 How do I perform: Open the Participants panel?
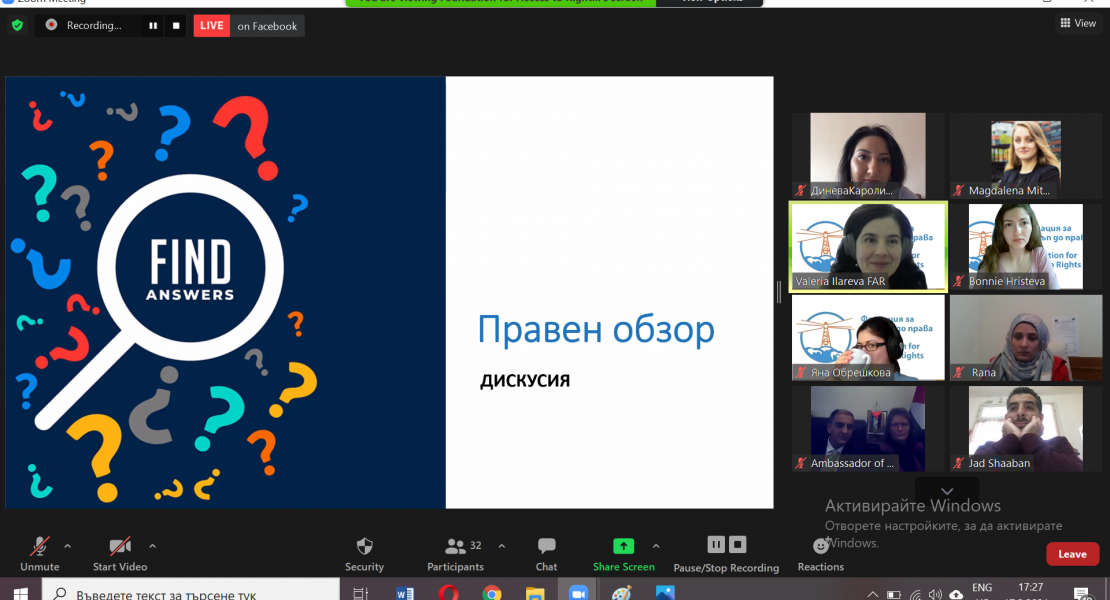pos(455,553)
